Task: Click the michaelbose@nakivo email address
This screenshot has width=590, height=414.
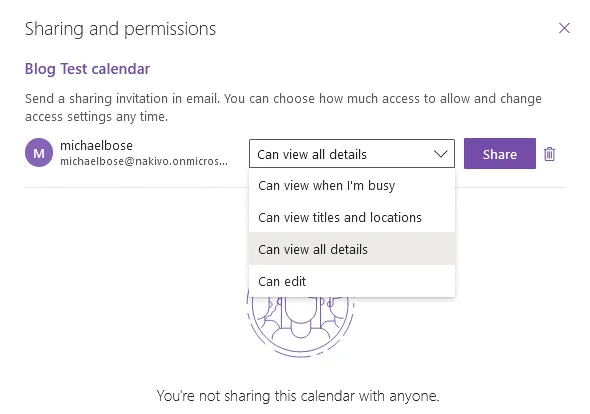Action: (x=144, y=161)
